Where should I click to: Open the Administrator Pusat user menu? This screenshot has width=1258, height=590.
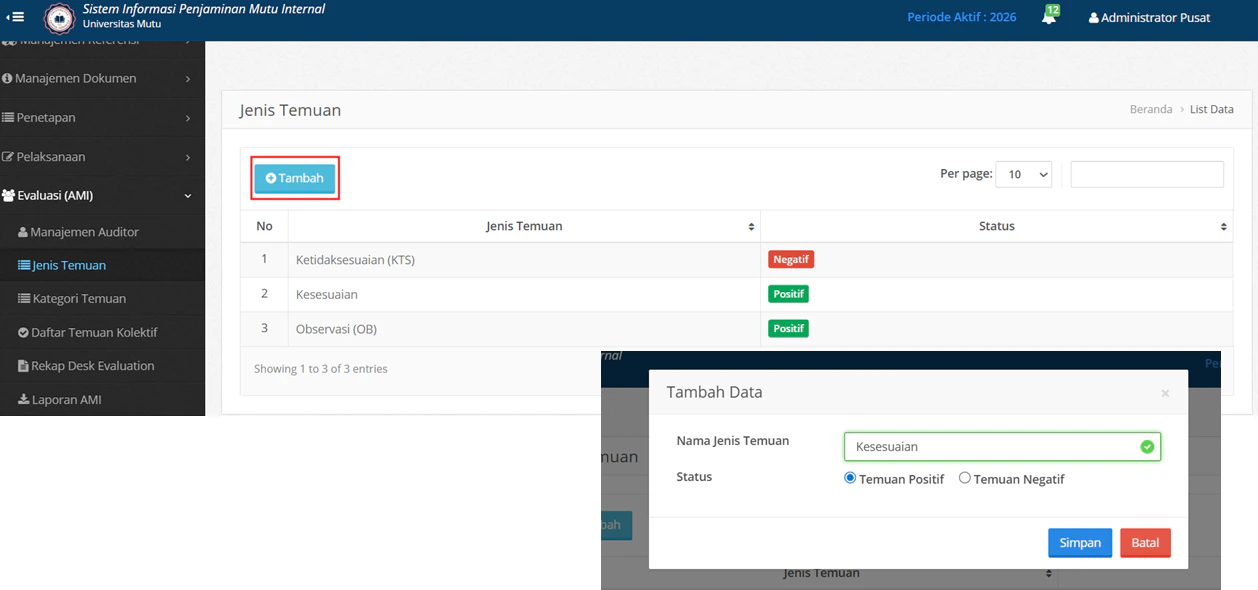(1149, 17)
